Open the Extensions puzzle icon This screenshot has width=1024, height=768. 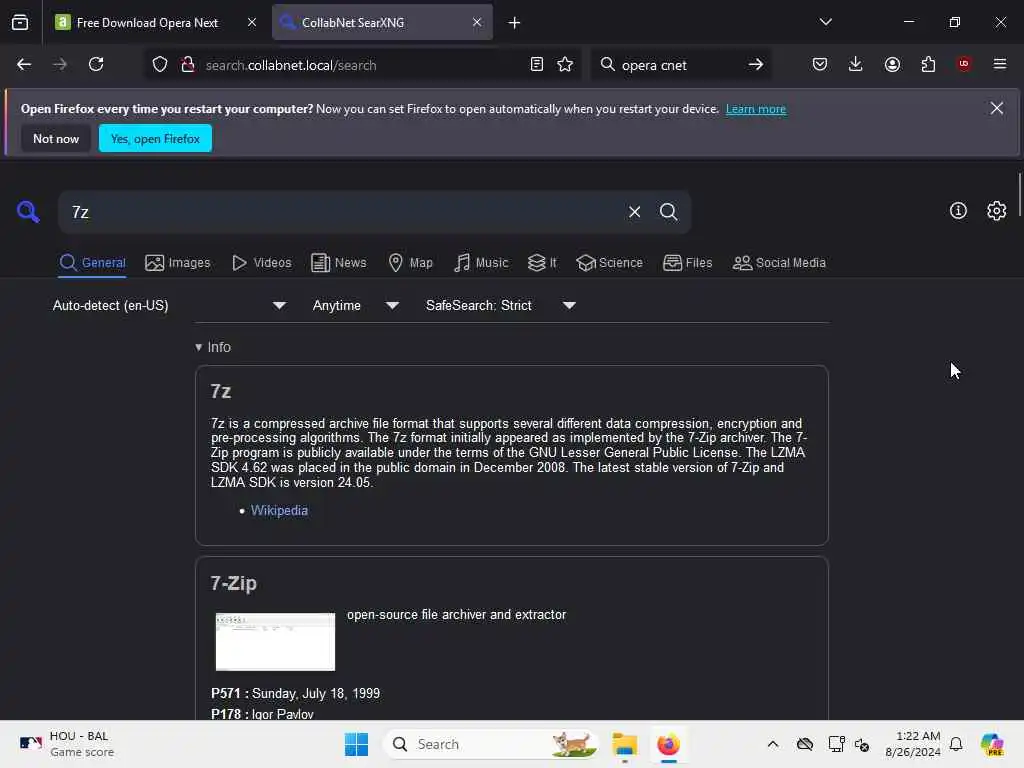[928, 65]
